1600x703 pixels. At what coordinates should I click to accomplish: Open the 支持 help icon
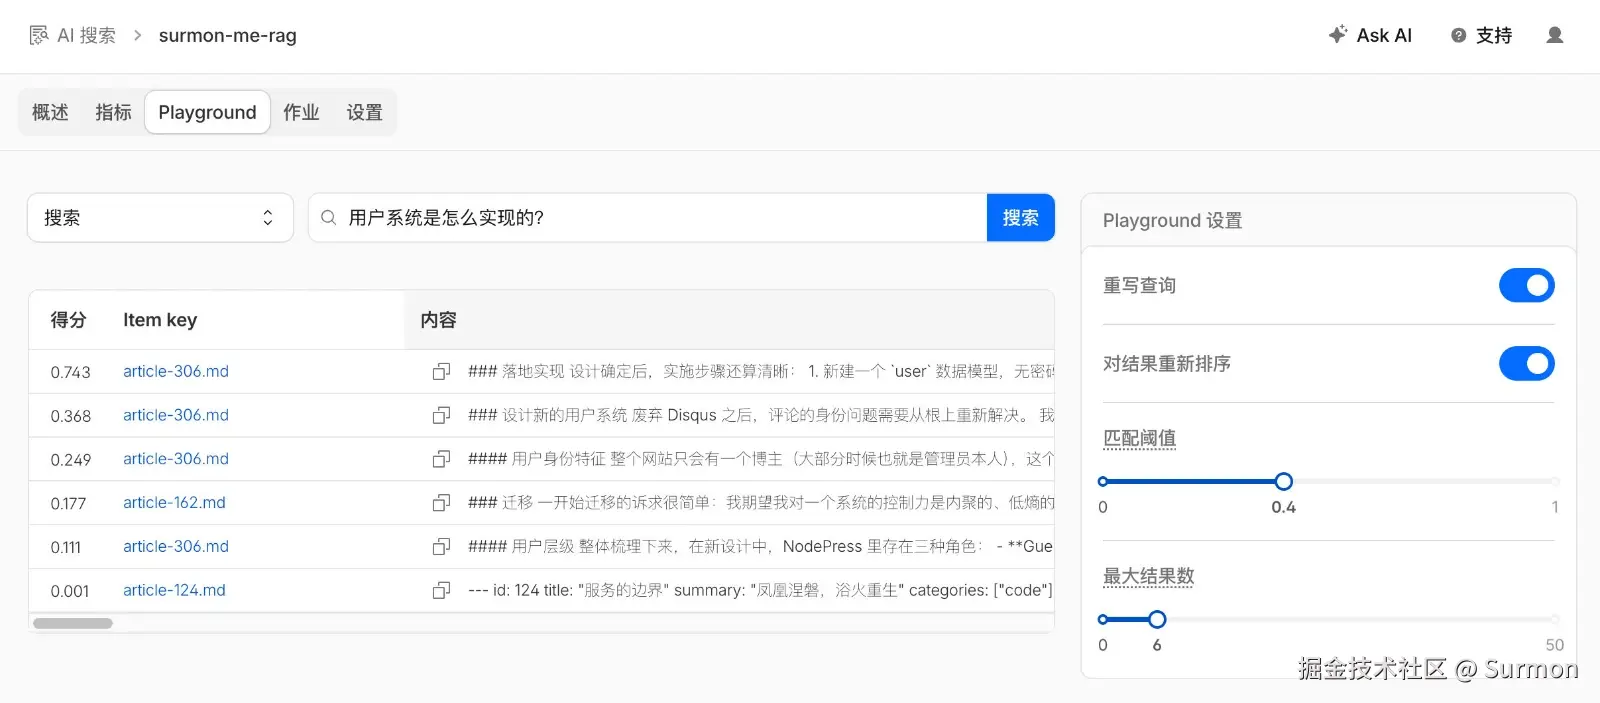[x=1459, y=36]
